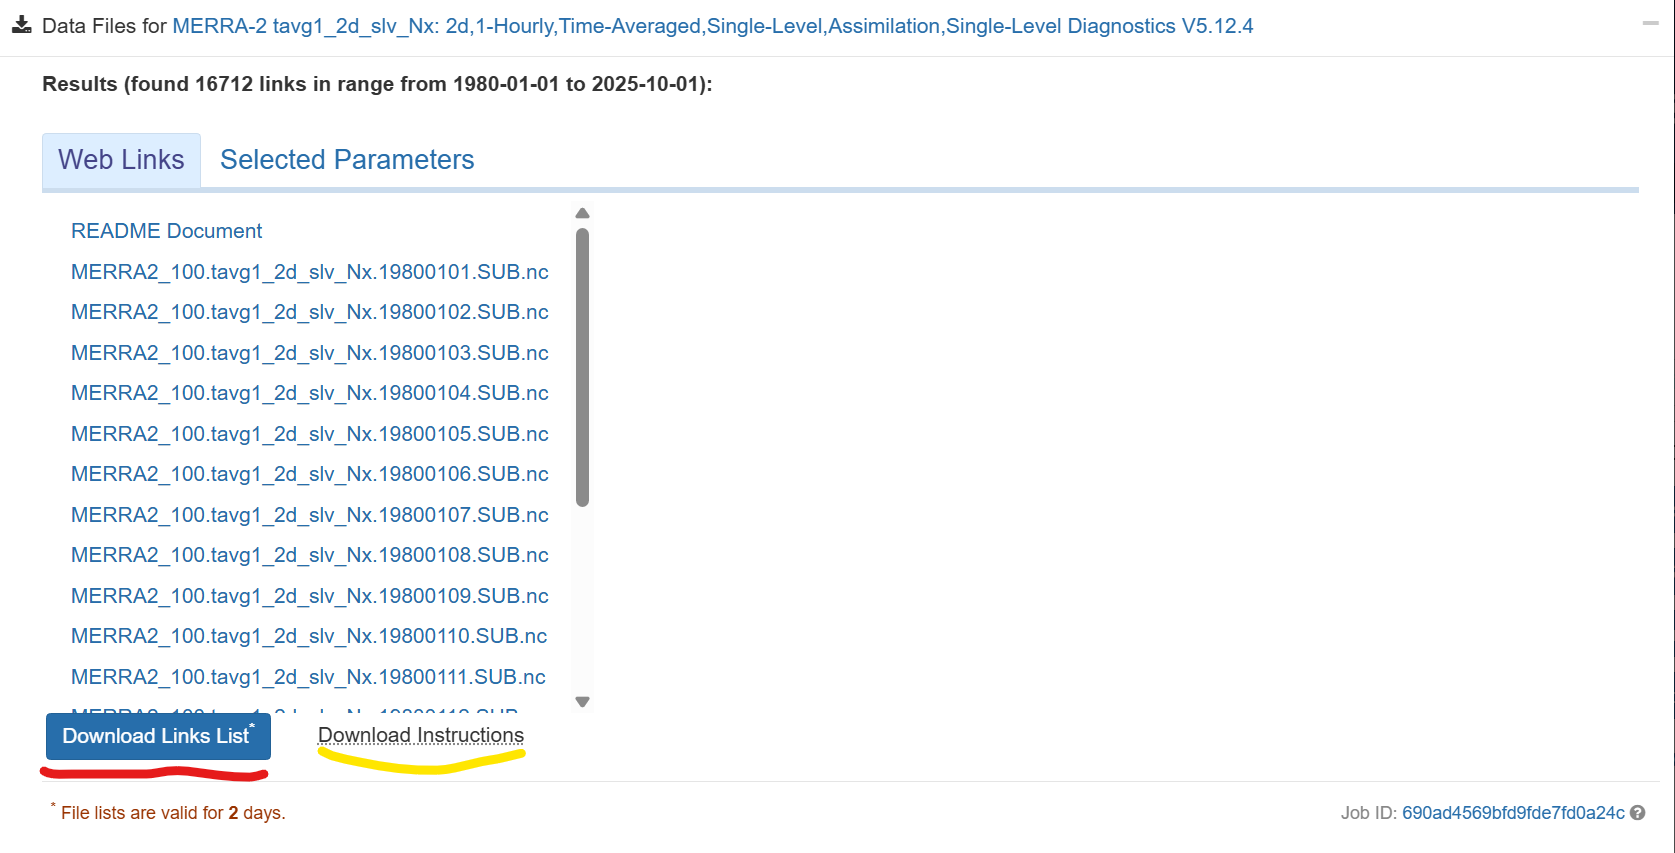The image size is (1675, 853).
Task: Download file MERRA2_100.tavg1_2d_slv_Nx.19800109.SUB.nc
Action: pos(310,596)
